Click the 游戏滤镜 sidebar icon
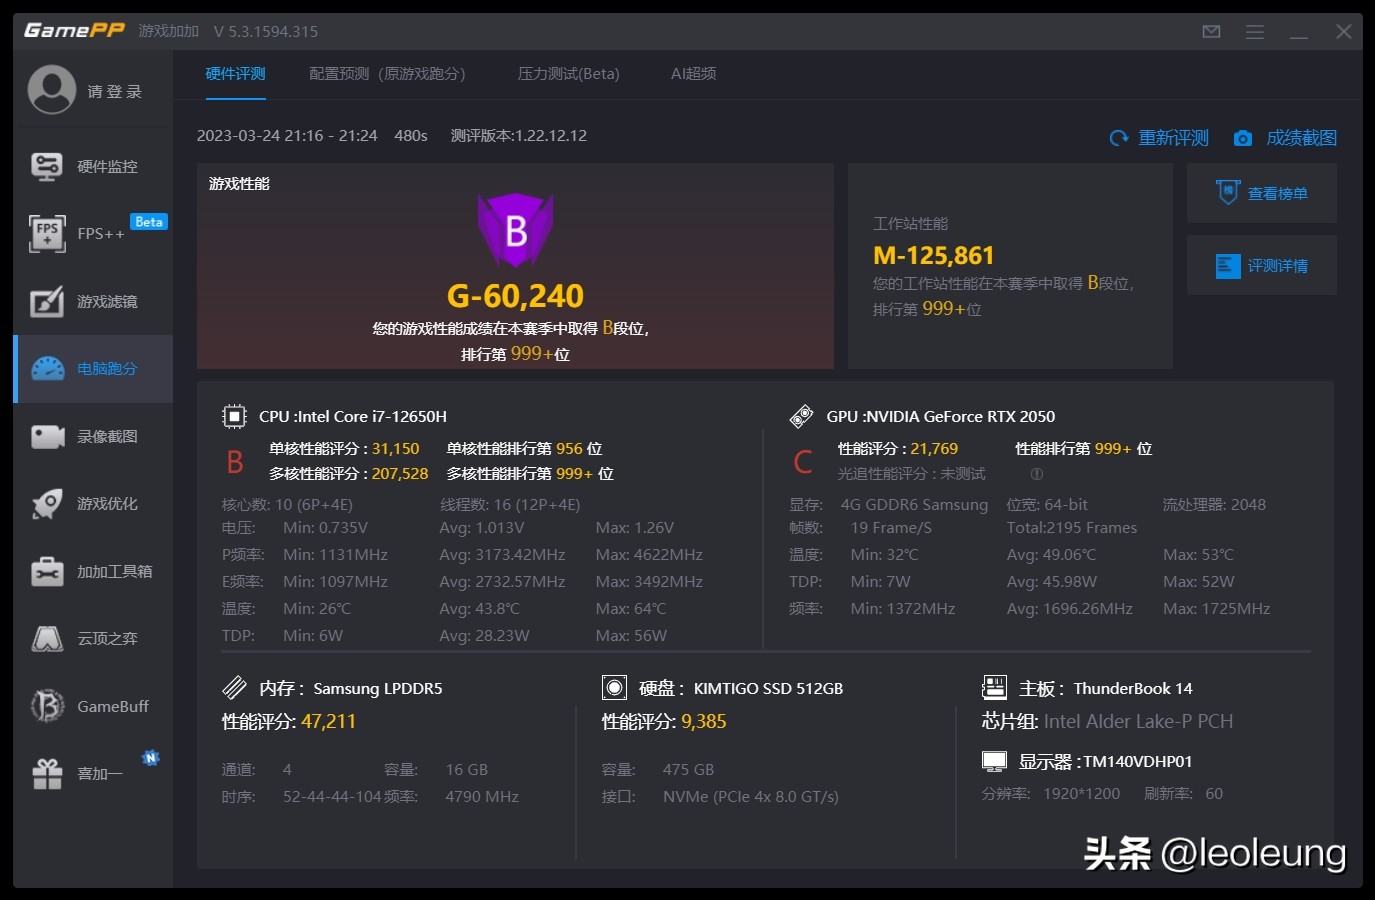The height and width of the screenshot is (900, 1375). pos(47,301)
